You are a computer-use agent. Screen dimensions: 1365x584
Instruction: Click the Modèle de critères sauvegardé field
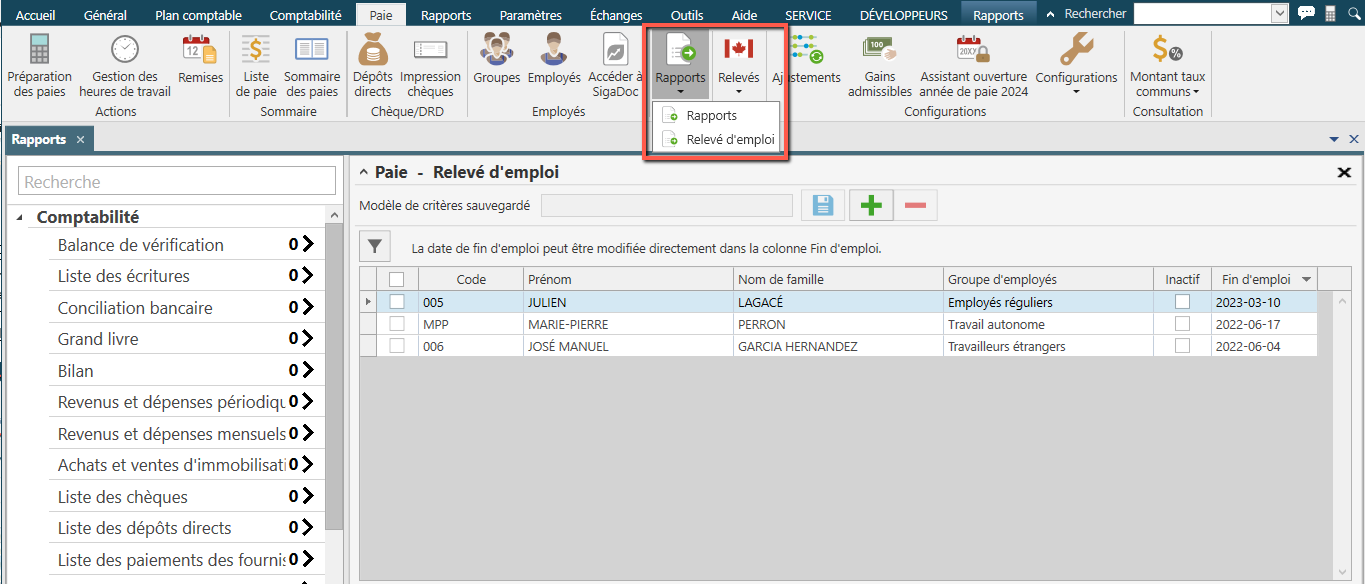[667, 206]
